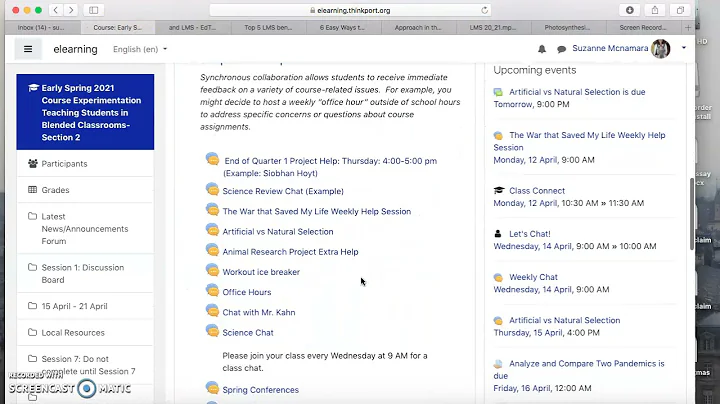
Task: Click chat icon for End of Quarter 1 Project Help
Action: tap(212, 159)
